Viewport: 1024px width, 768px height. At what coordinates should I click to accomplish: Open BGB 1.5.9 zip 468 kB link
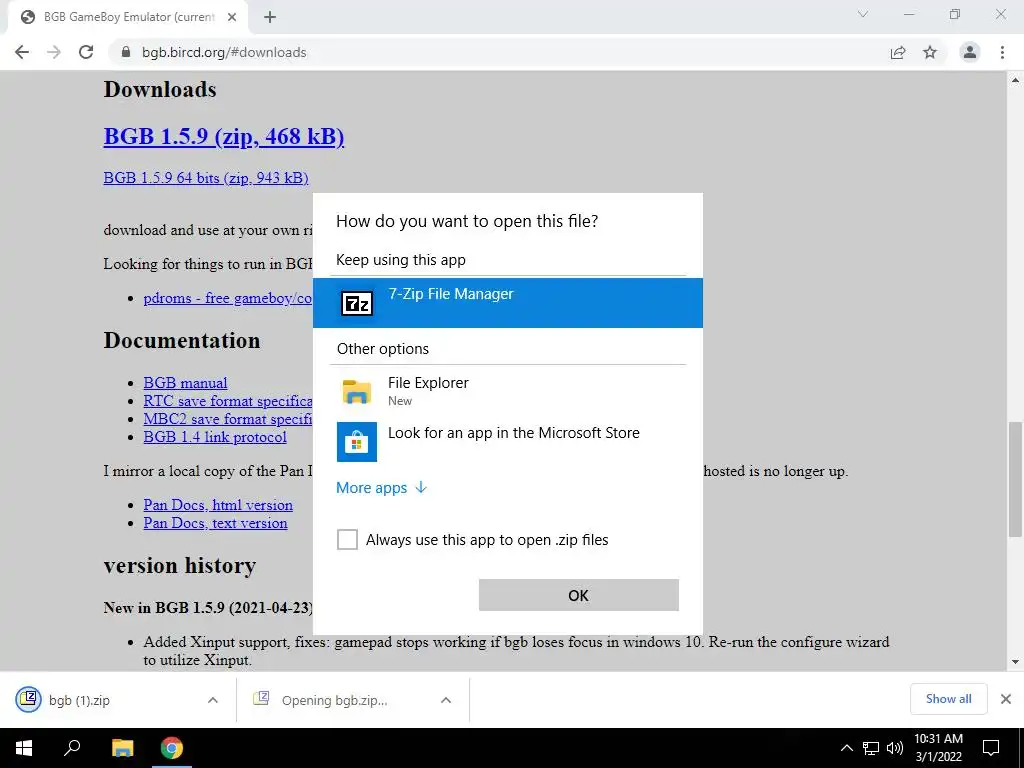tap(224, 136)
